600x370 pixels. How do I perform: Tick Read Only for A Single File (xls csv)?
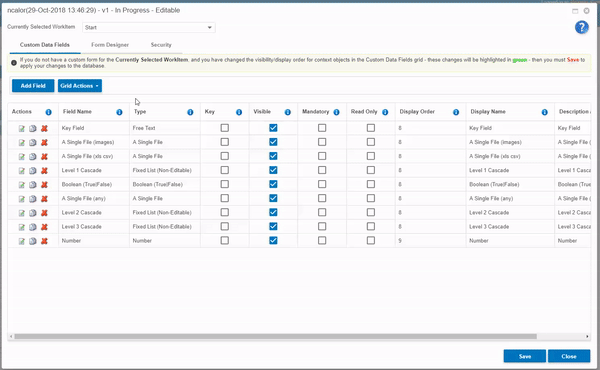(371, 156)
